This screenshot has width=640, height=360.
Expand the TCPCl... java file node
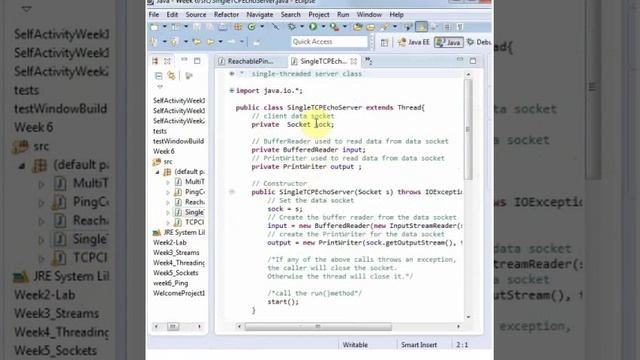168,223
